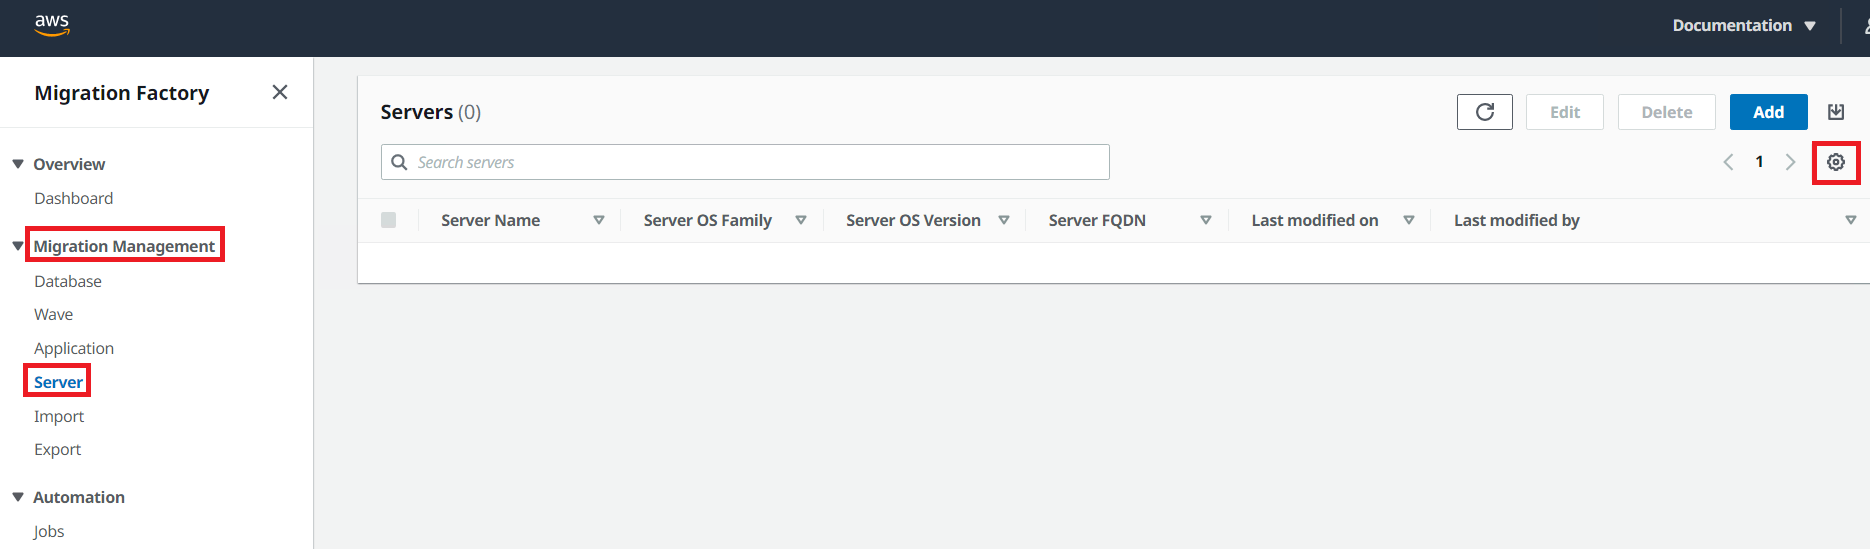Click the Last modified on column header
1870x549 pixels.
pyautogui.click(x=1315, y=220)
